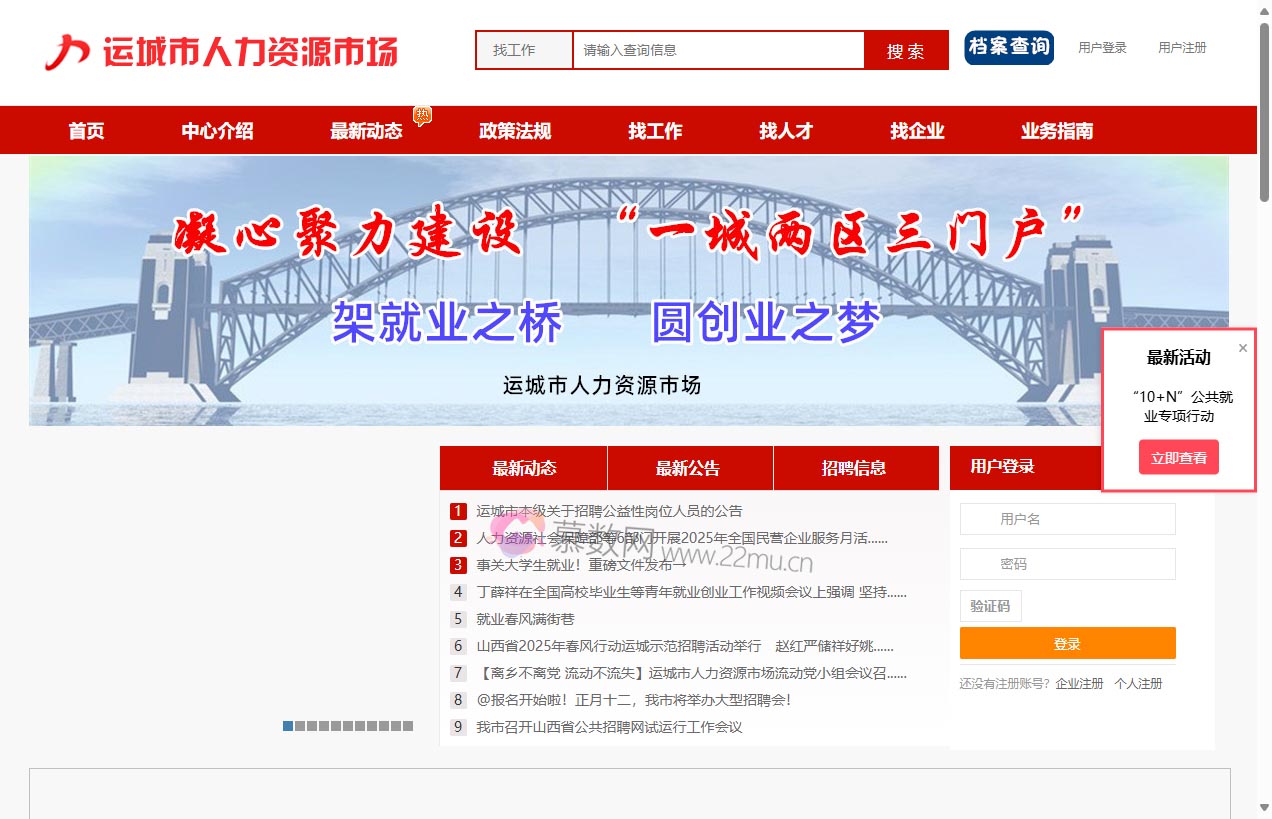Click the 企业注册 enterprise registration link
Viewport: 1272px width, 819px height.
(x=1079, y=683)
